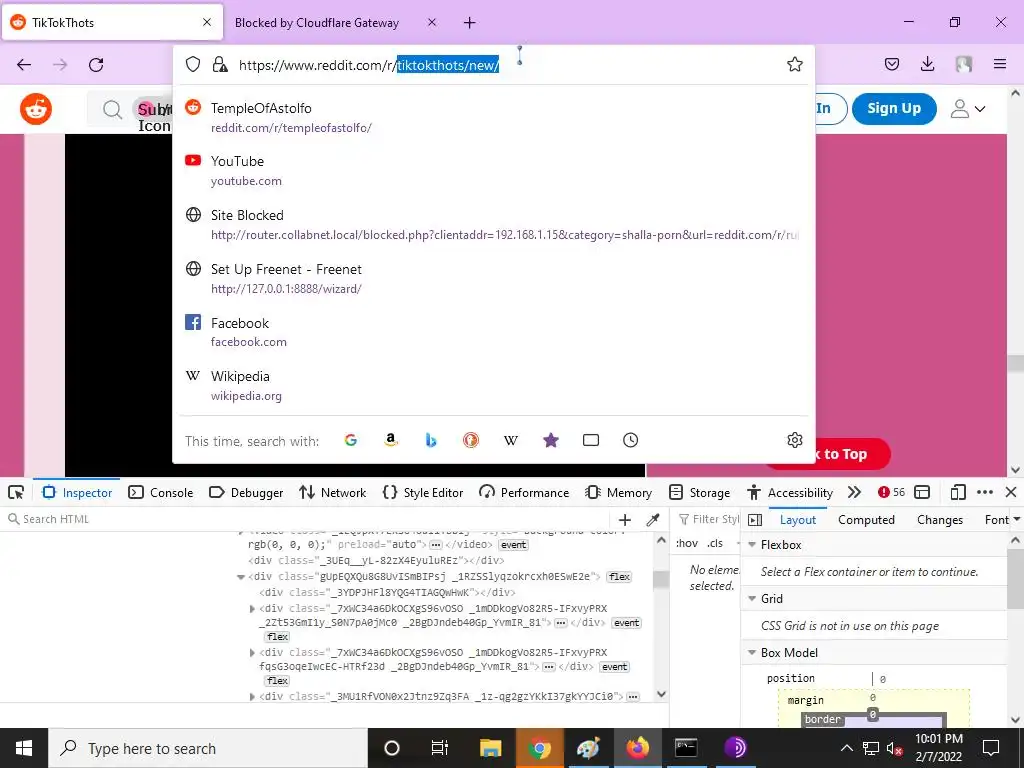Select iframe target icon in DevTools toolbar

[921, 492]
